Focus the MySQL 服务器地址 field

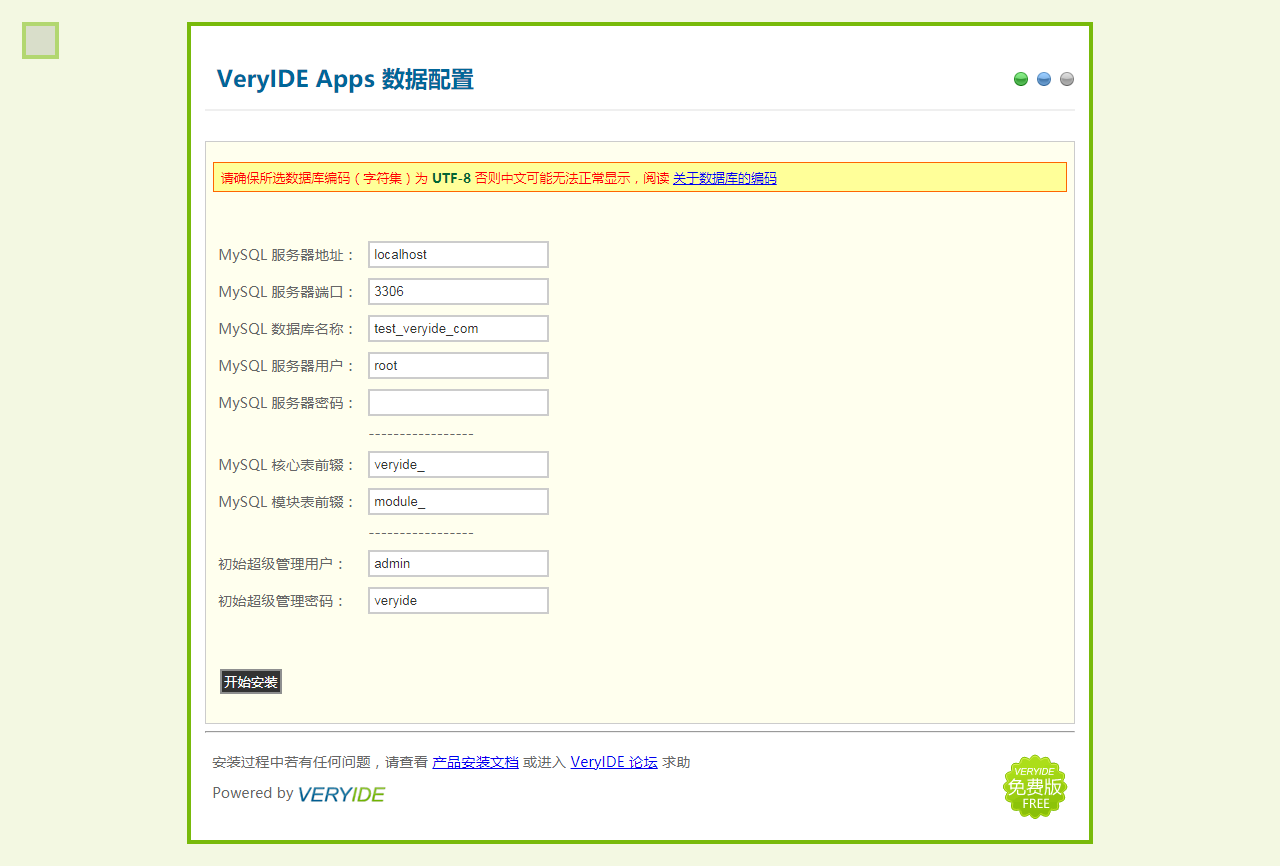click(x=458, y=254)
